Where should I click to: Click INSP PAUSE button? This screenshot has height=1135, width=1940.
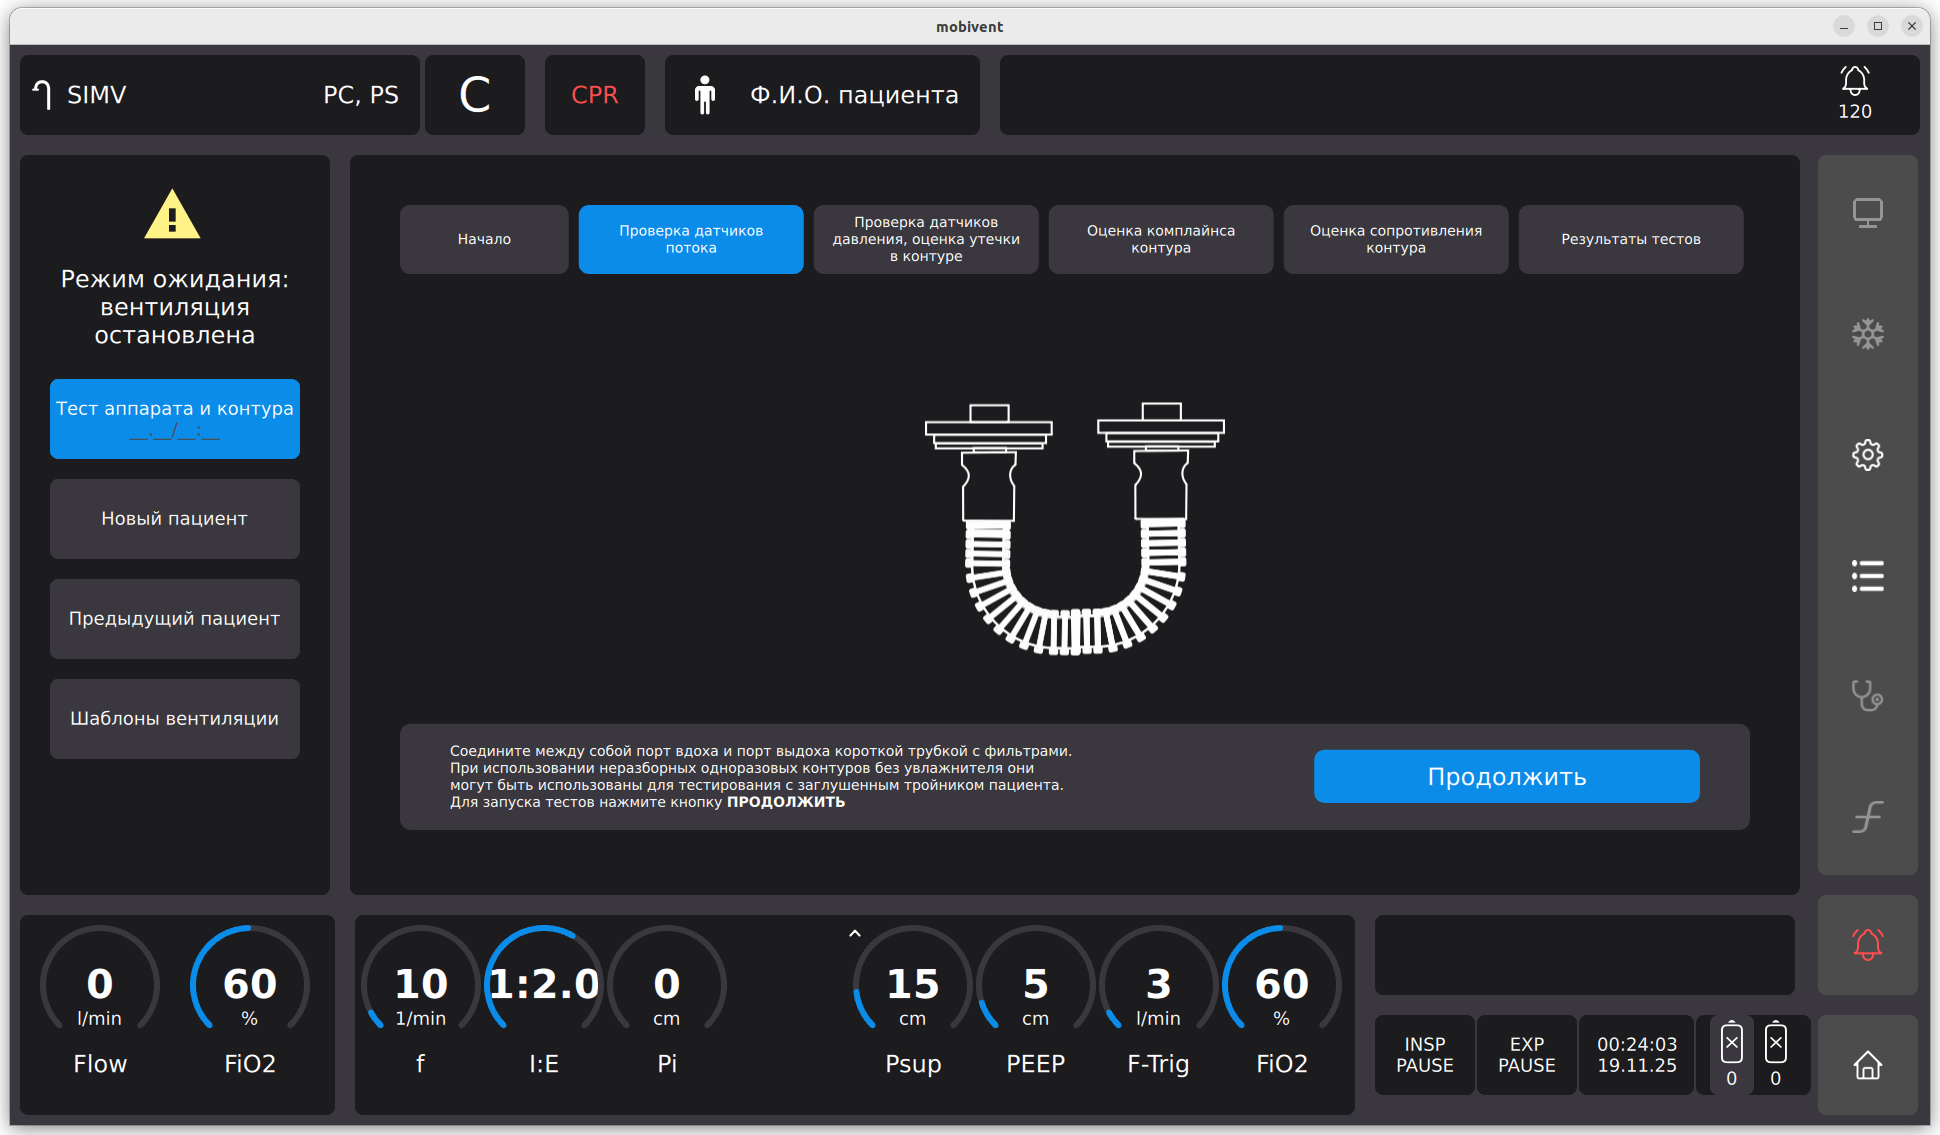click(1425, 1055)
